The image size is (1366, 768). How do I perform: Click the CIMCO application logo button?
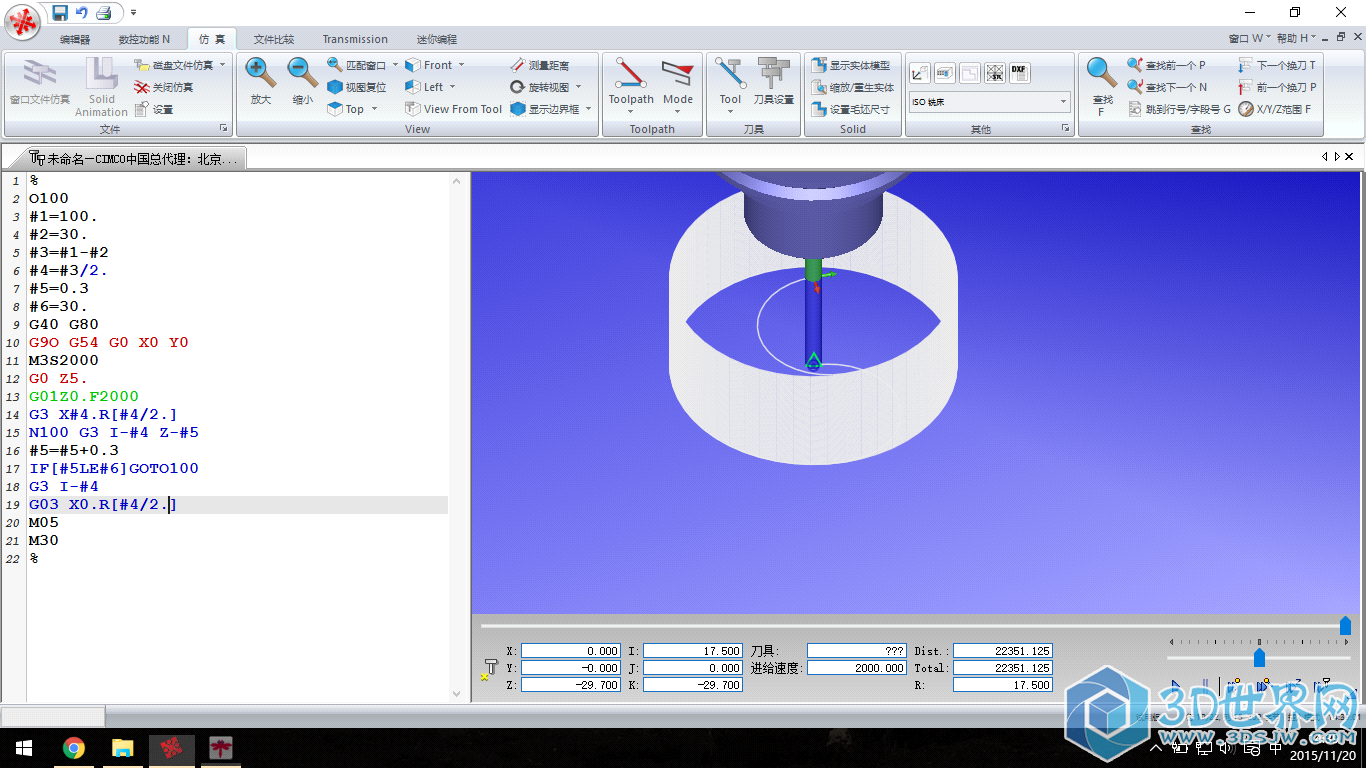[x=24, y=21]
